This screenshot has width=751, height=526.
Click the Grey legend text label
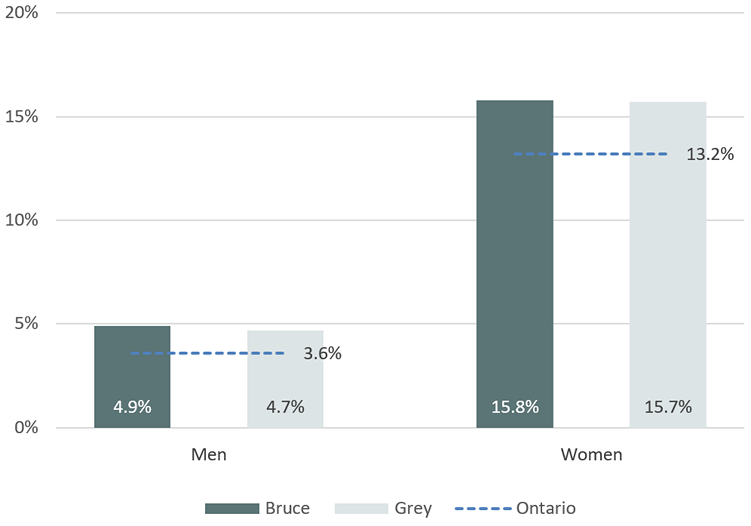[x=413, y=508]
